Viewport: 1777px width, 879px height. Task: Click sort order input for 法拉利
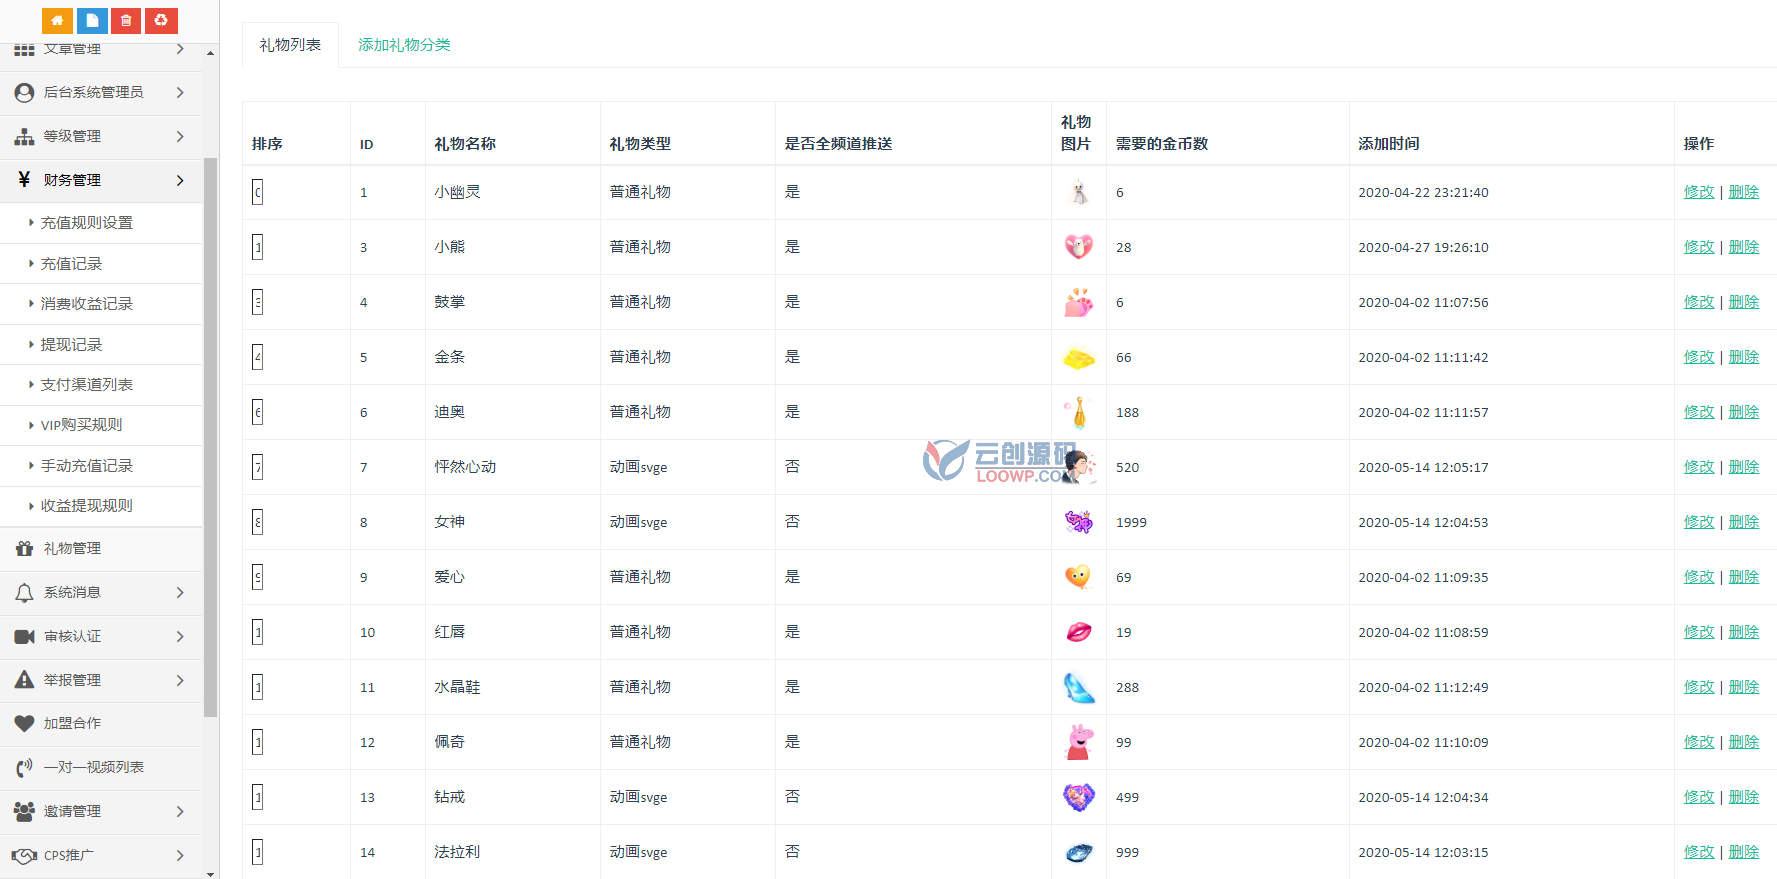(x=257, y=852)
